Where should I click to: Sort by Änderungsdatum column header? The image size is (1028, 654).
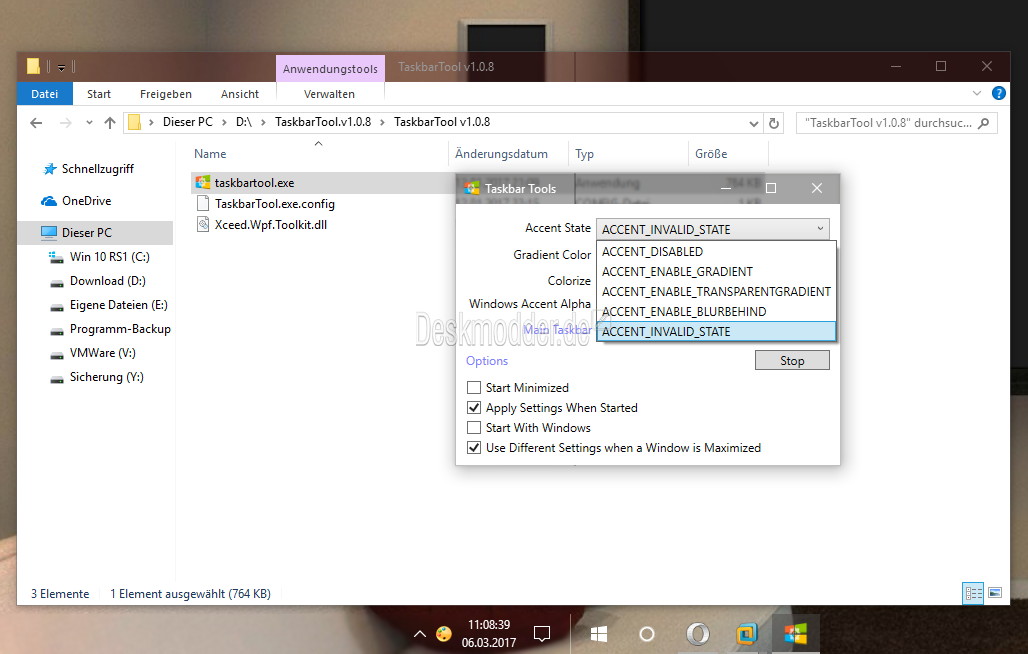pos(501,154)
